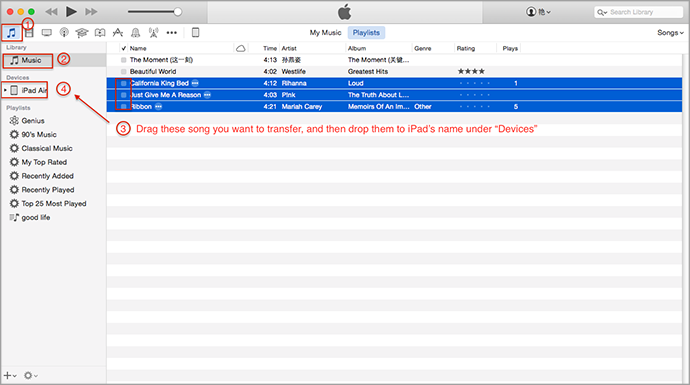This screenshot has width=690, height=385.
Task: Open the Apps library icon
Action: [117, 33]
